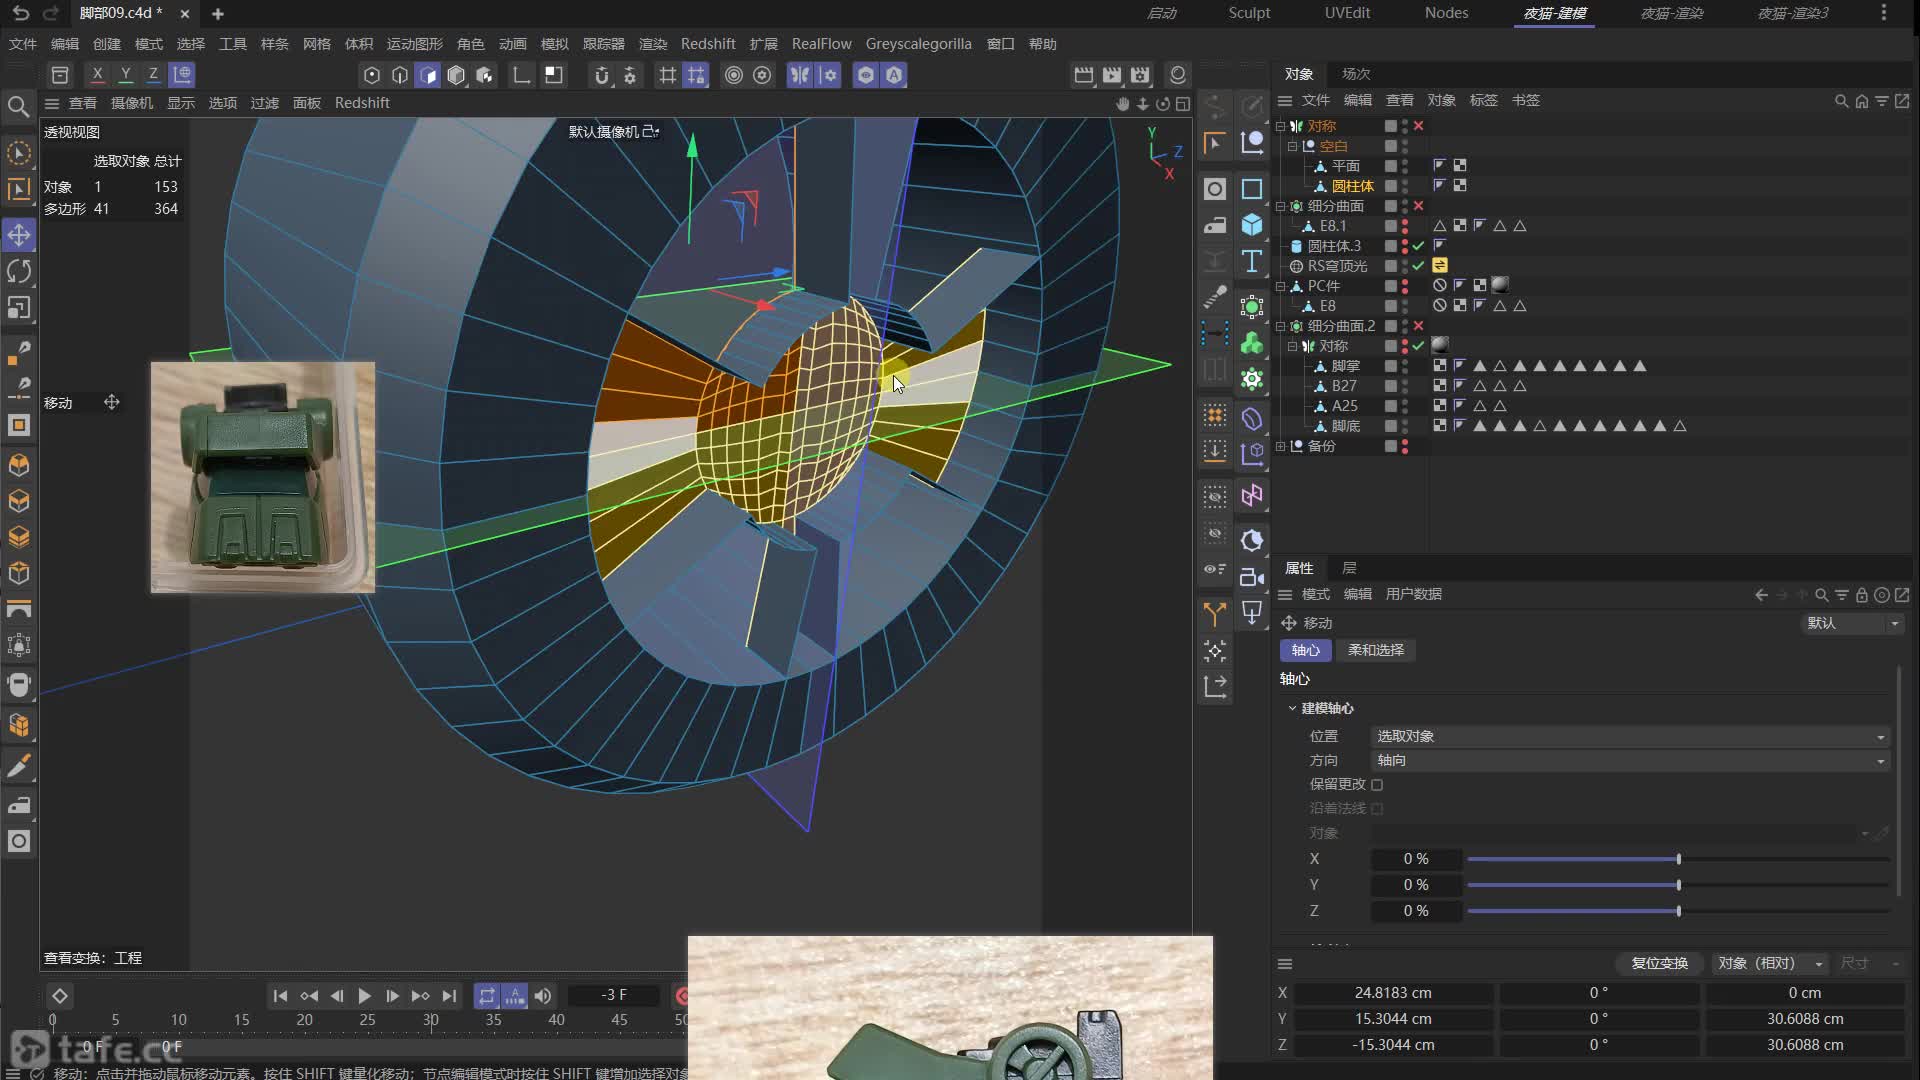Click the 复位变换 button
The width and height of the screenshot is (1920, 1080).
[x=1659, y=963]
